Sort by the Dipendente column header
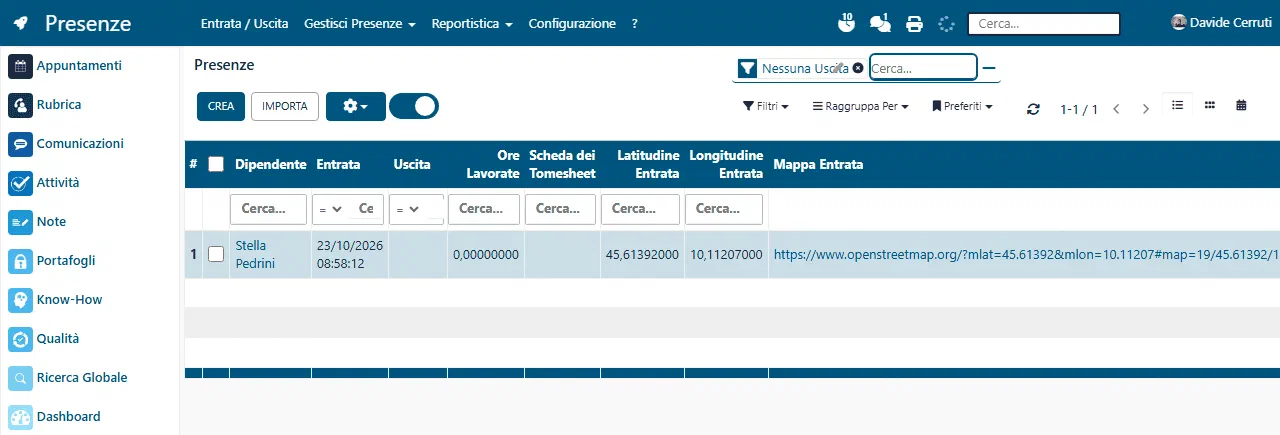The height and width of the screenshot is (435, 1280). (270, 164)
